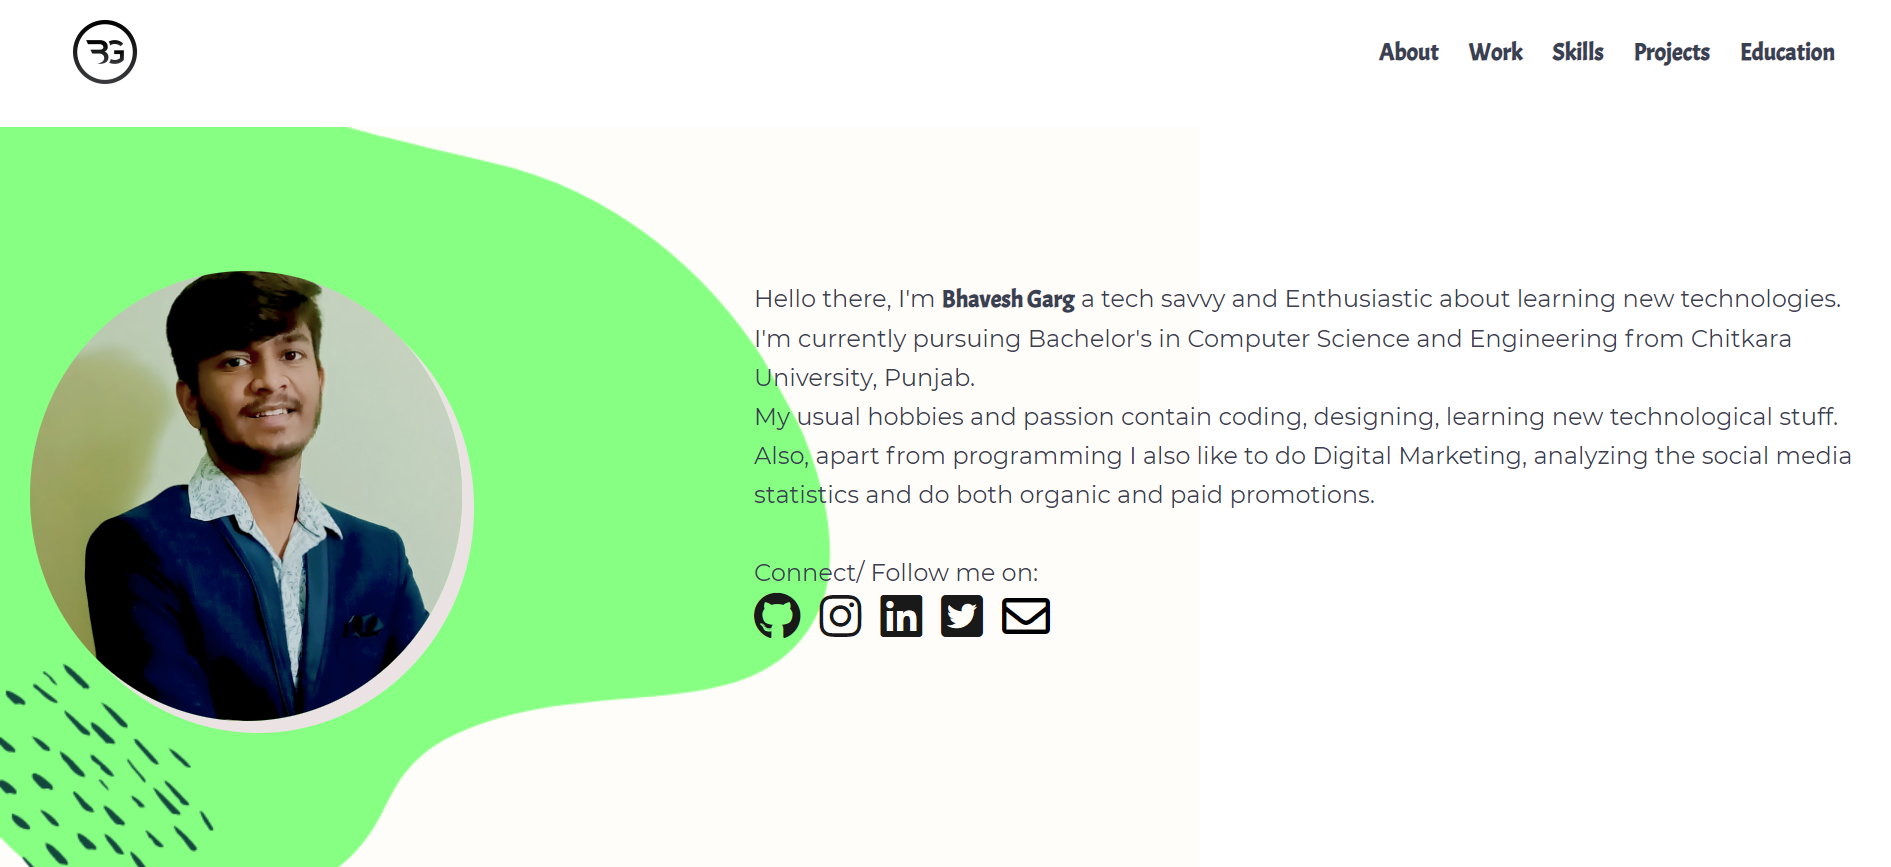Click the 'Hello there' greeting text
The width and height of the screenshot is (1891, 867).
[x=822, y=299]
